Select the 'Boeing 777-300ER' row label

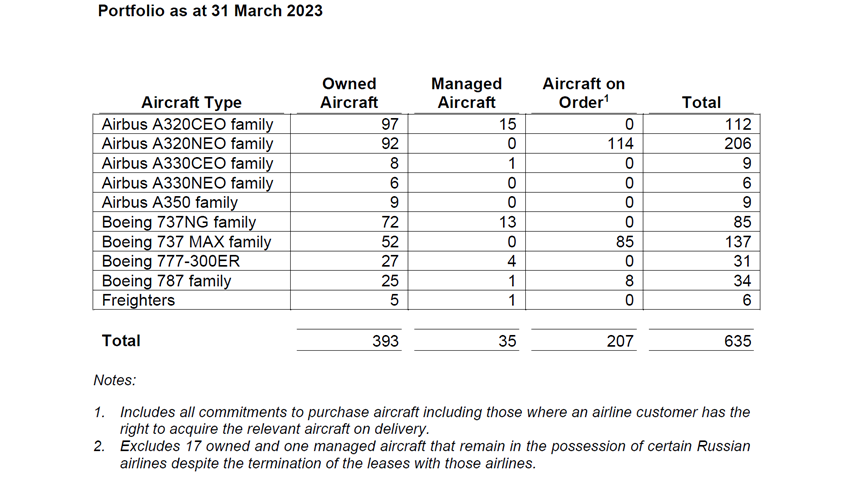170,261
